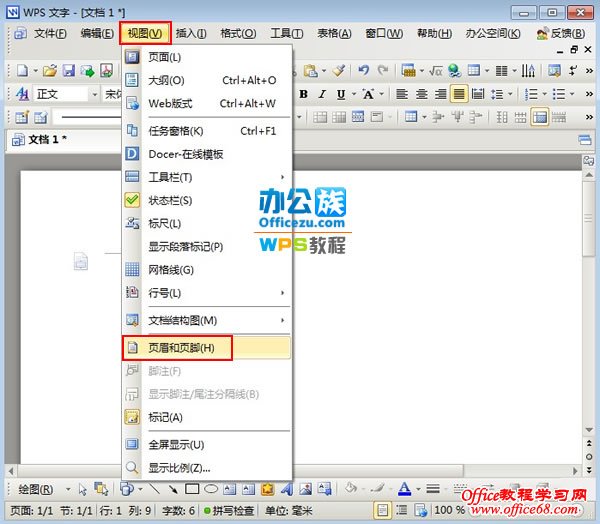Image resolution: width=600 pixels, height=524 pixels.
Task: Click the Feedback (反馈) button
Action: pos(561,34)
